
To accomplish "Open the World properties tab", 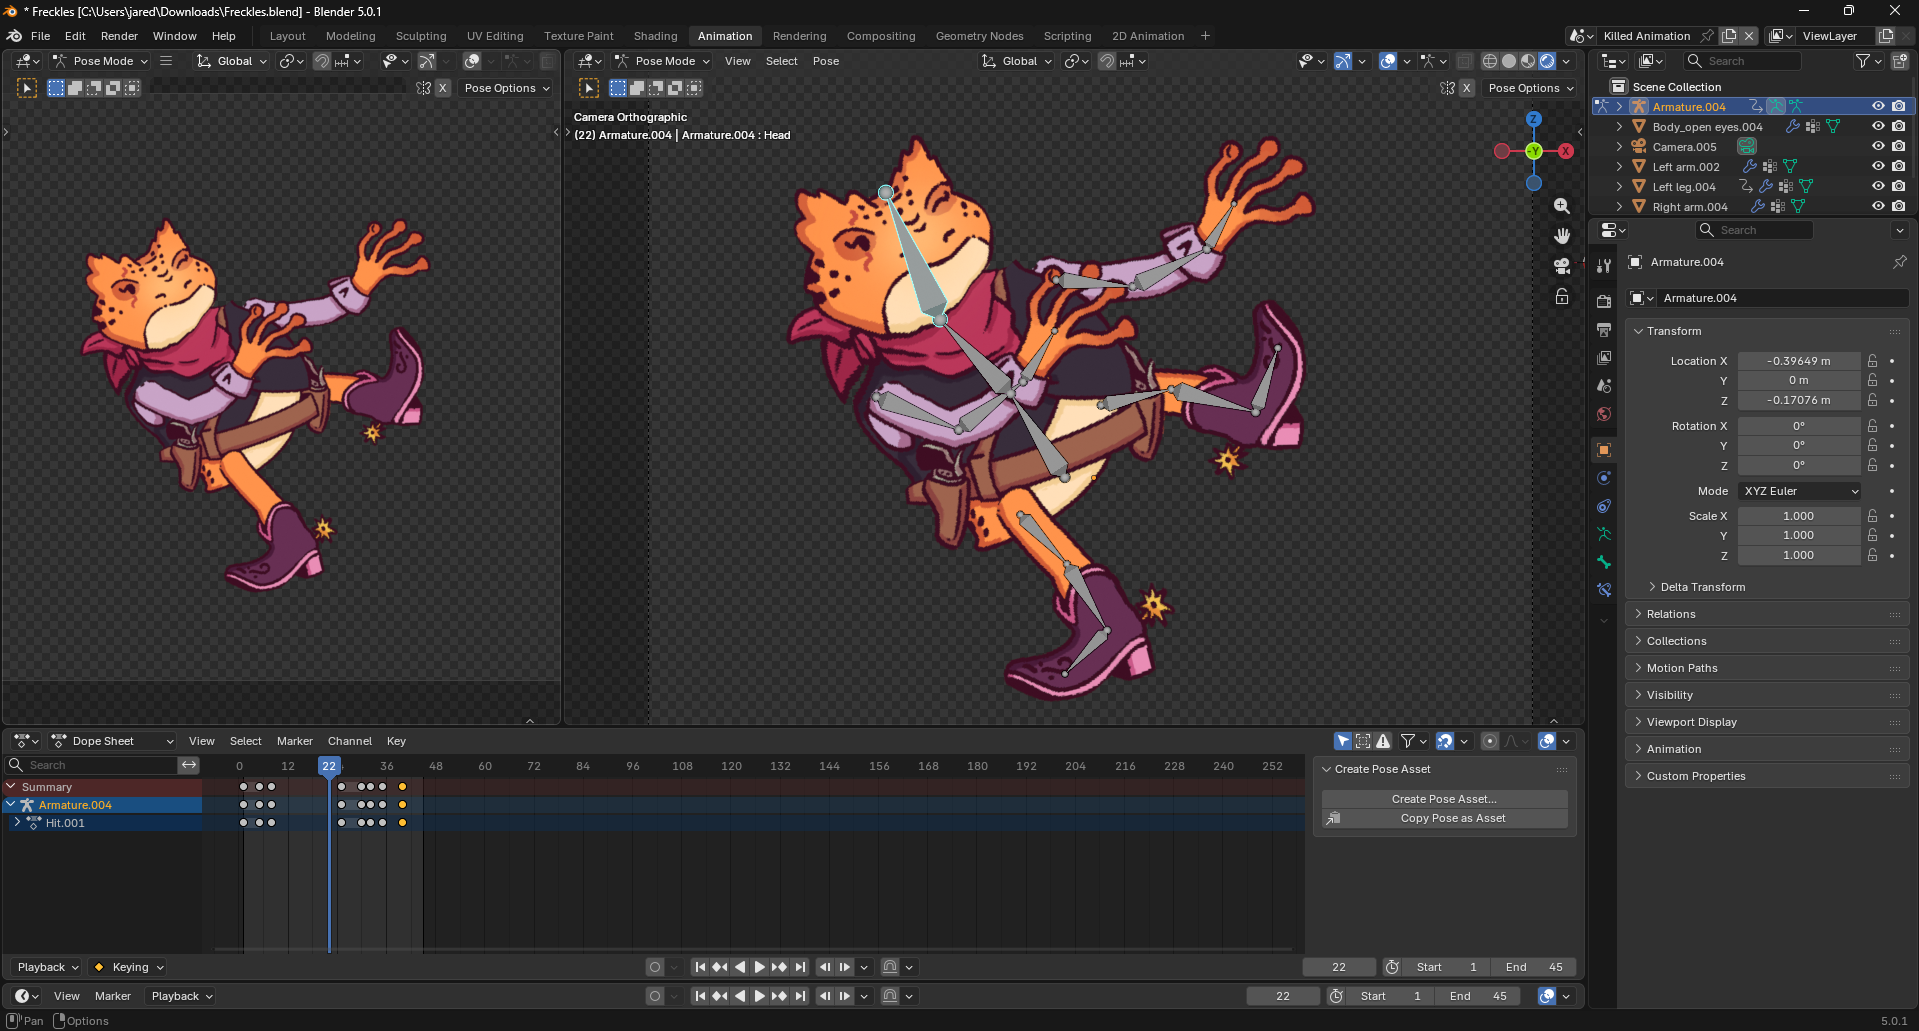I will (1604, 414).
